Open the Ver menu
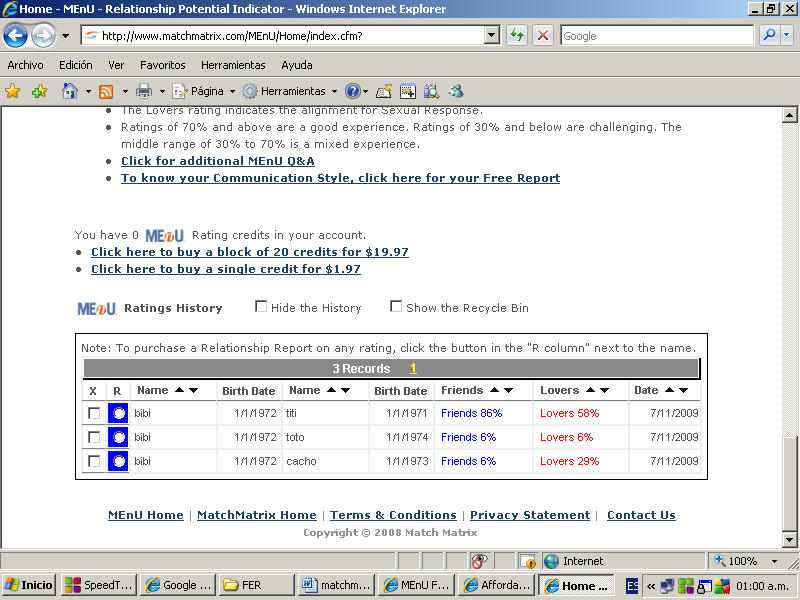This screenshot has height=600, width=800. click(116, 65)
